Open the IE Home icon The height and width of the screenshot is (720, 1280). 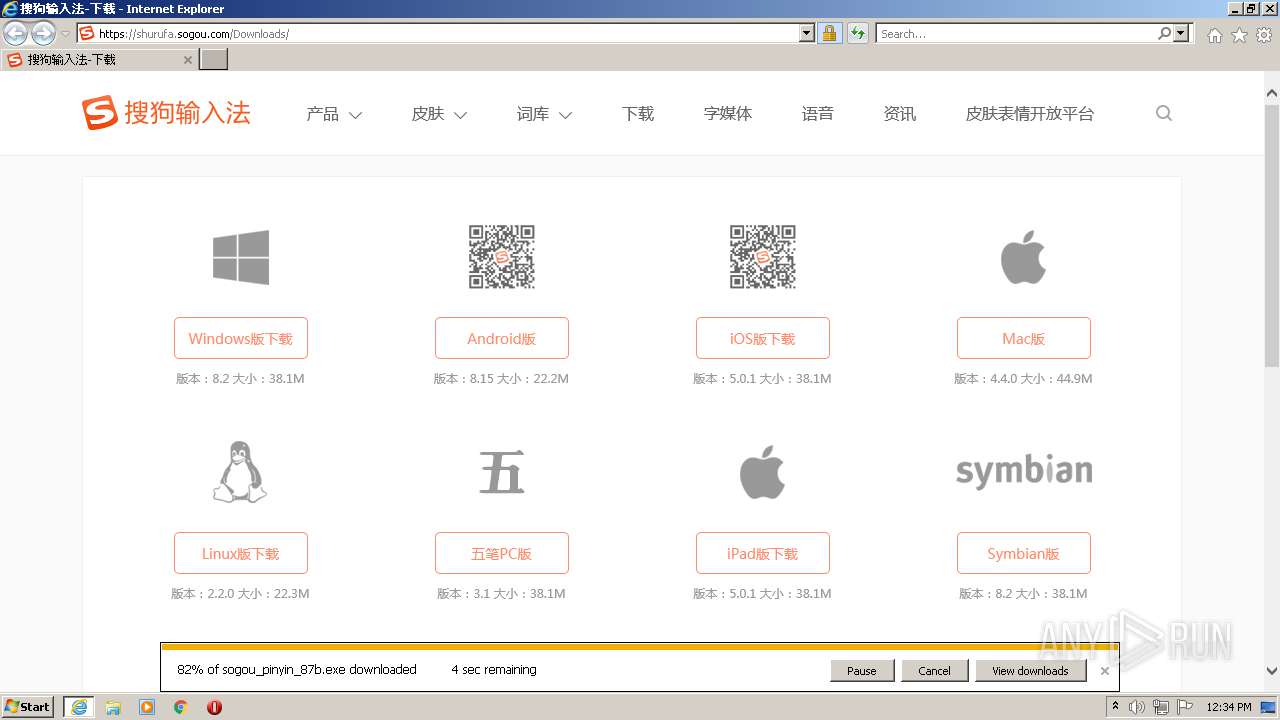click(1214, 35)
